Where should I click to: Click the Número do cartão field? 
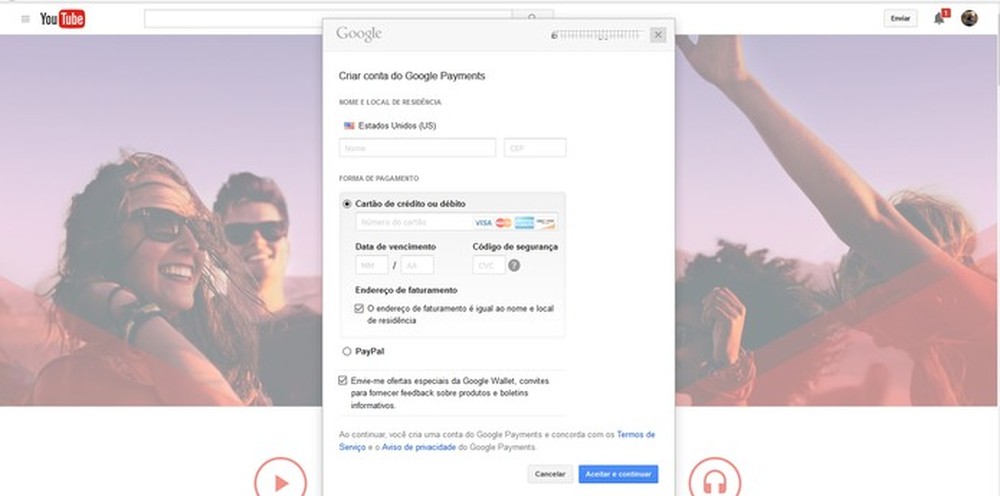click(457, 222)
